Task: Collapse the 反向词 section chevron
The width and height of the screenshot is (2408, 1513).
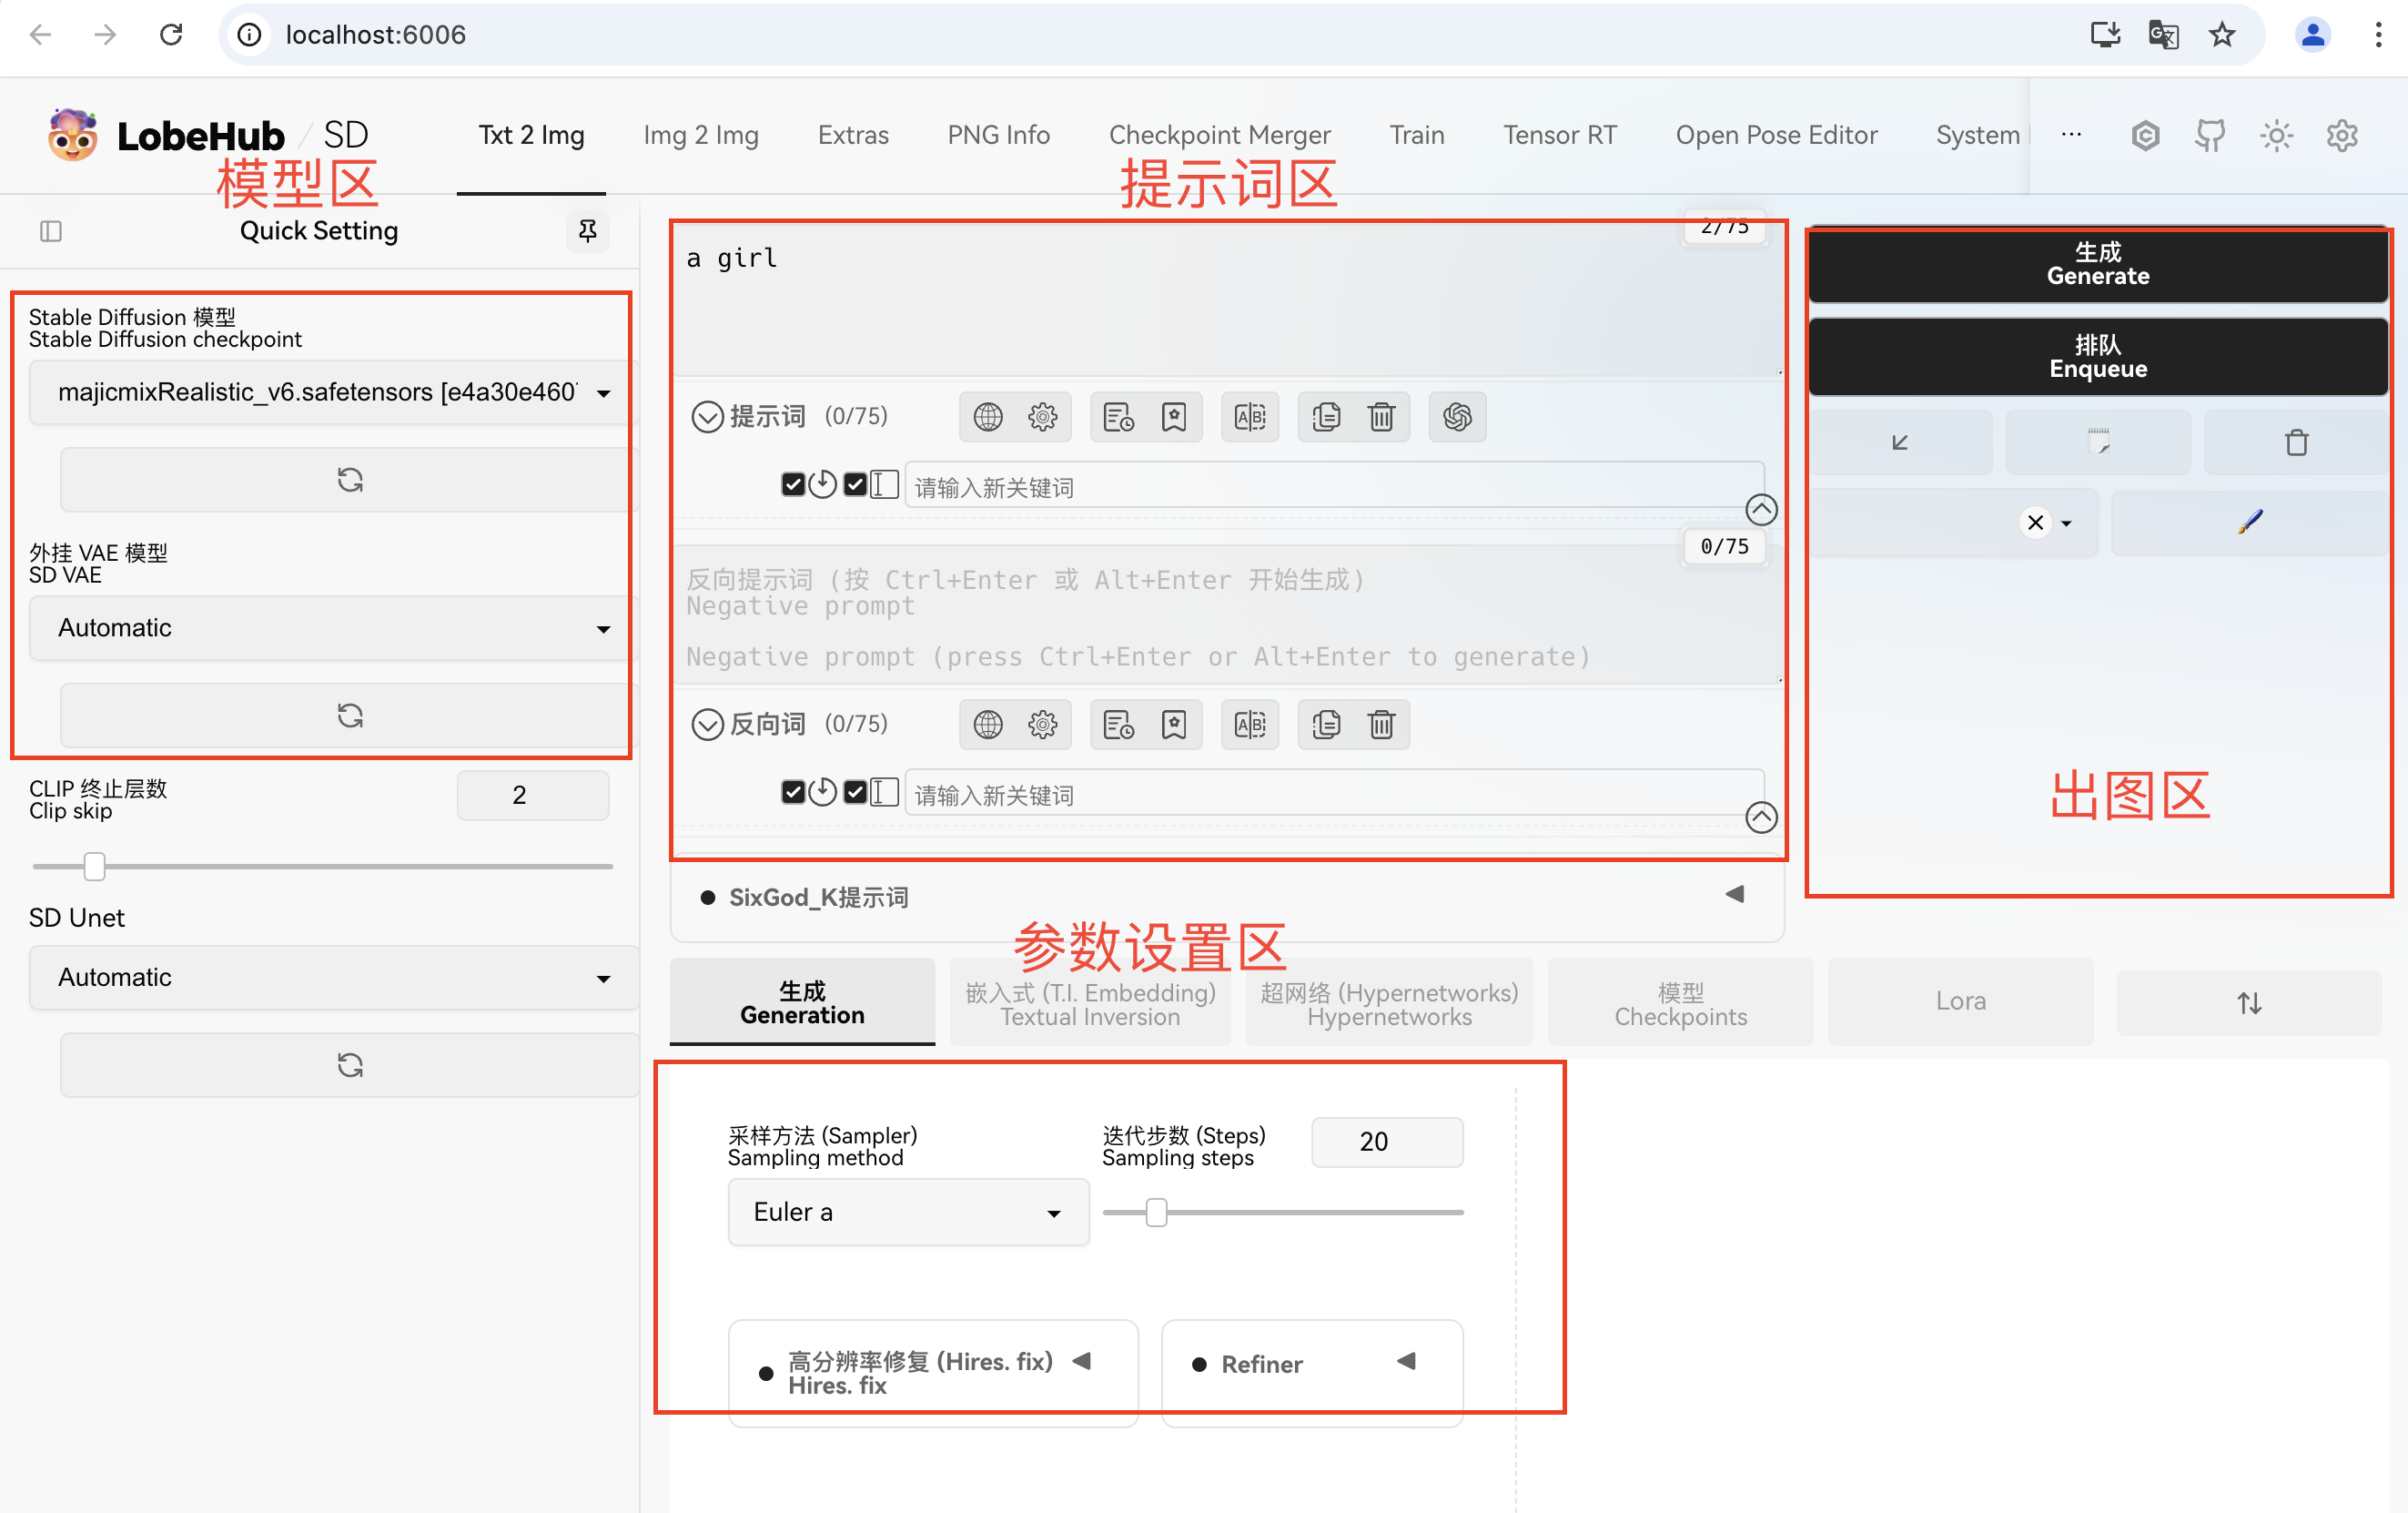Action: click(x=707, y=724)
